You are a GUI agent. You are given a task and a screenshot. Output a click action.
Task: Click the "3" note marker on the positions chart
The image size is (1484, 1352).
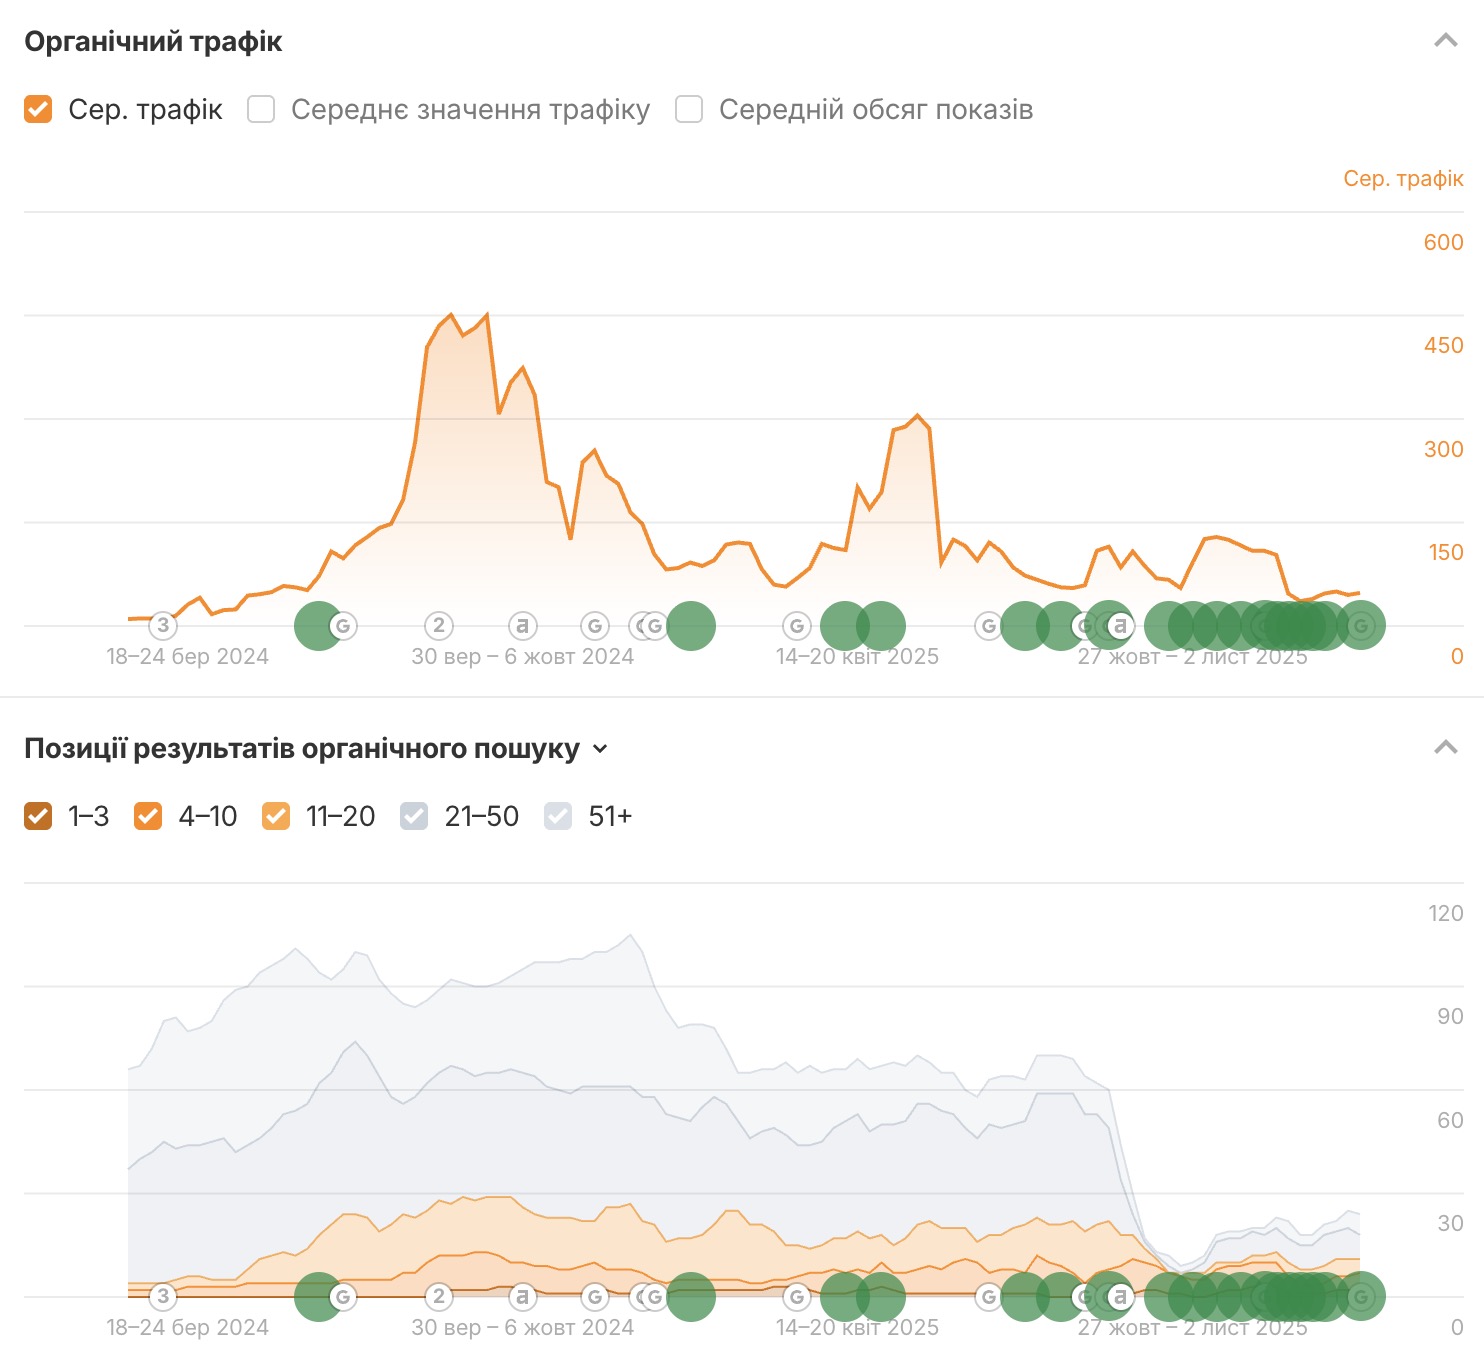pyautogui.click(x=163, y=1297)
